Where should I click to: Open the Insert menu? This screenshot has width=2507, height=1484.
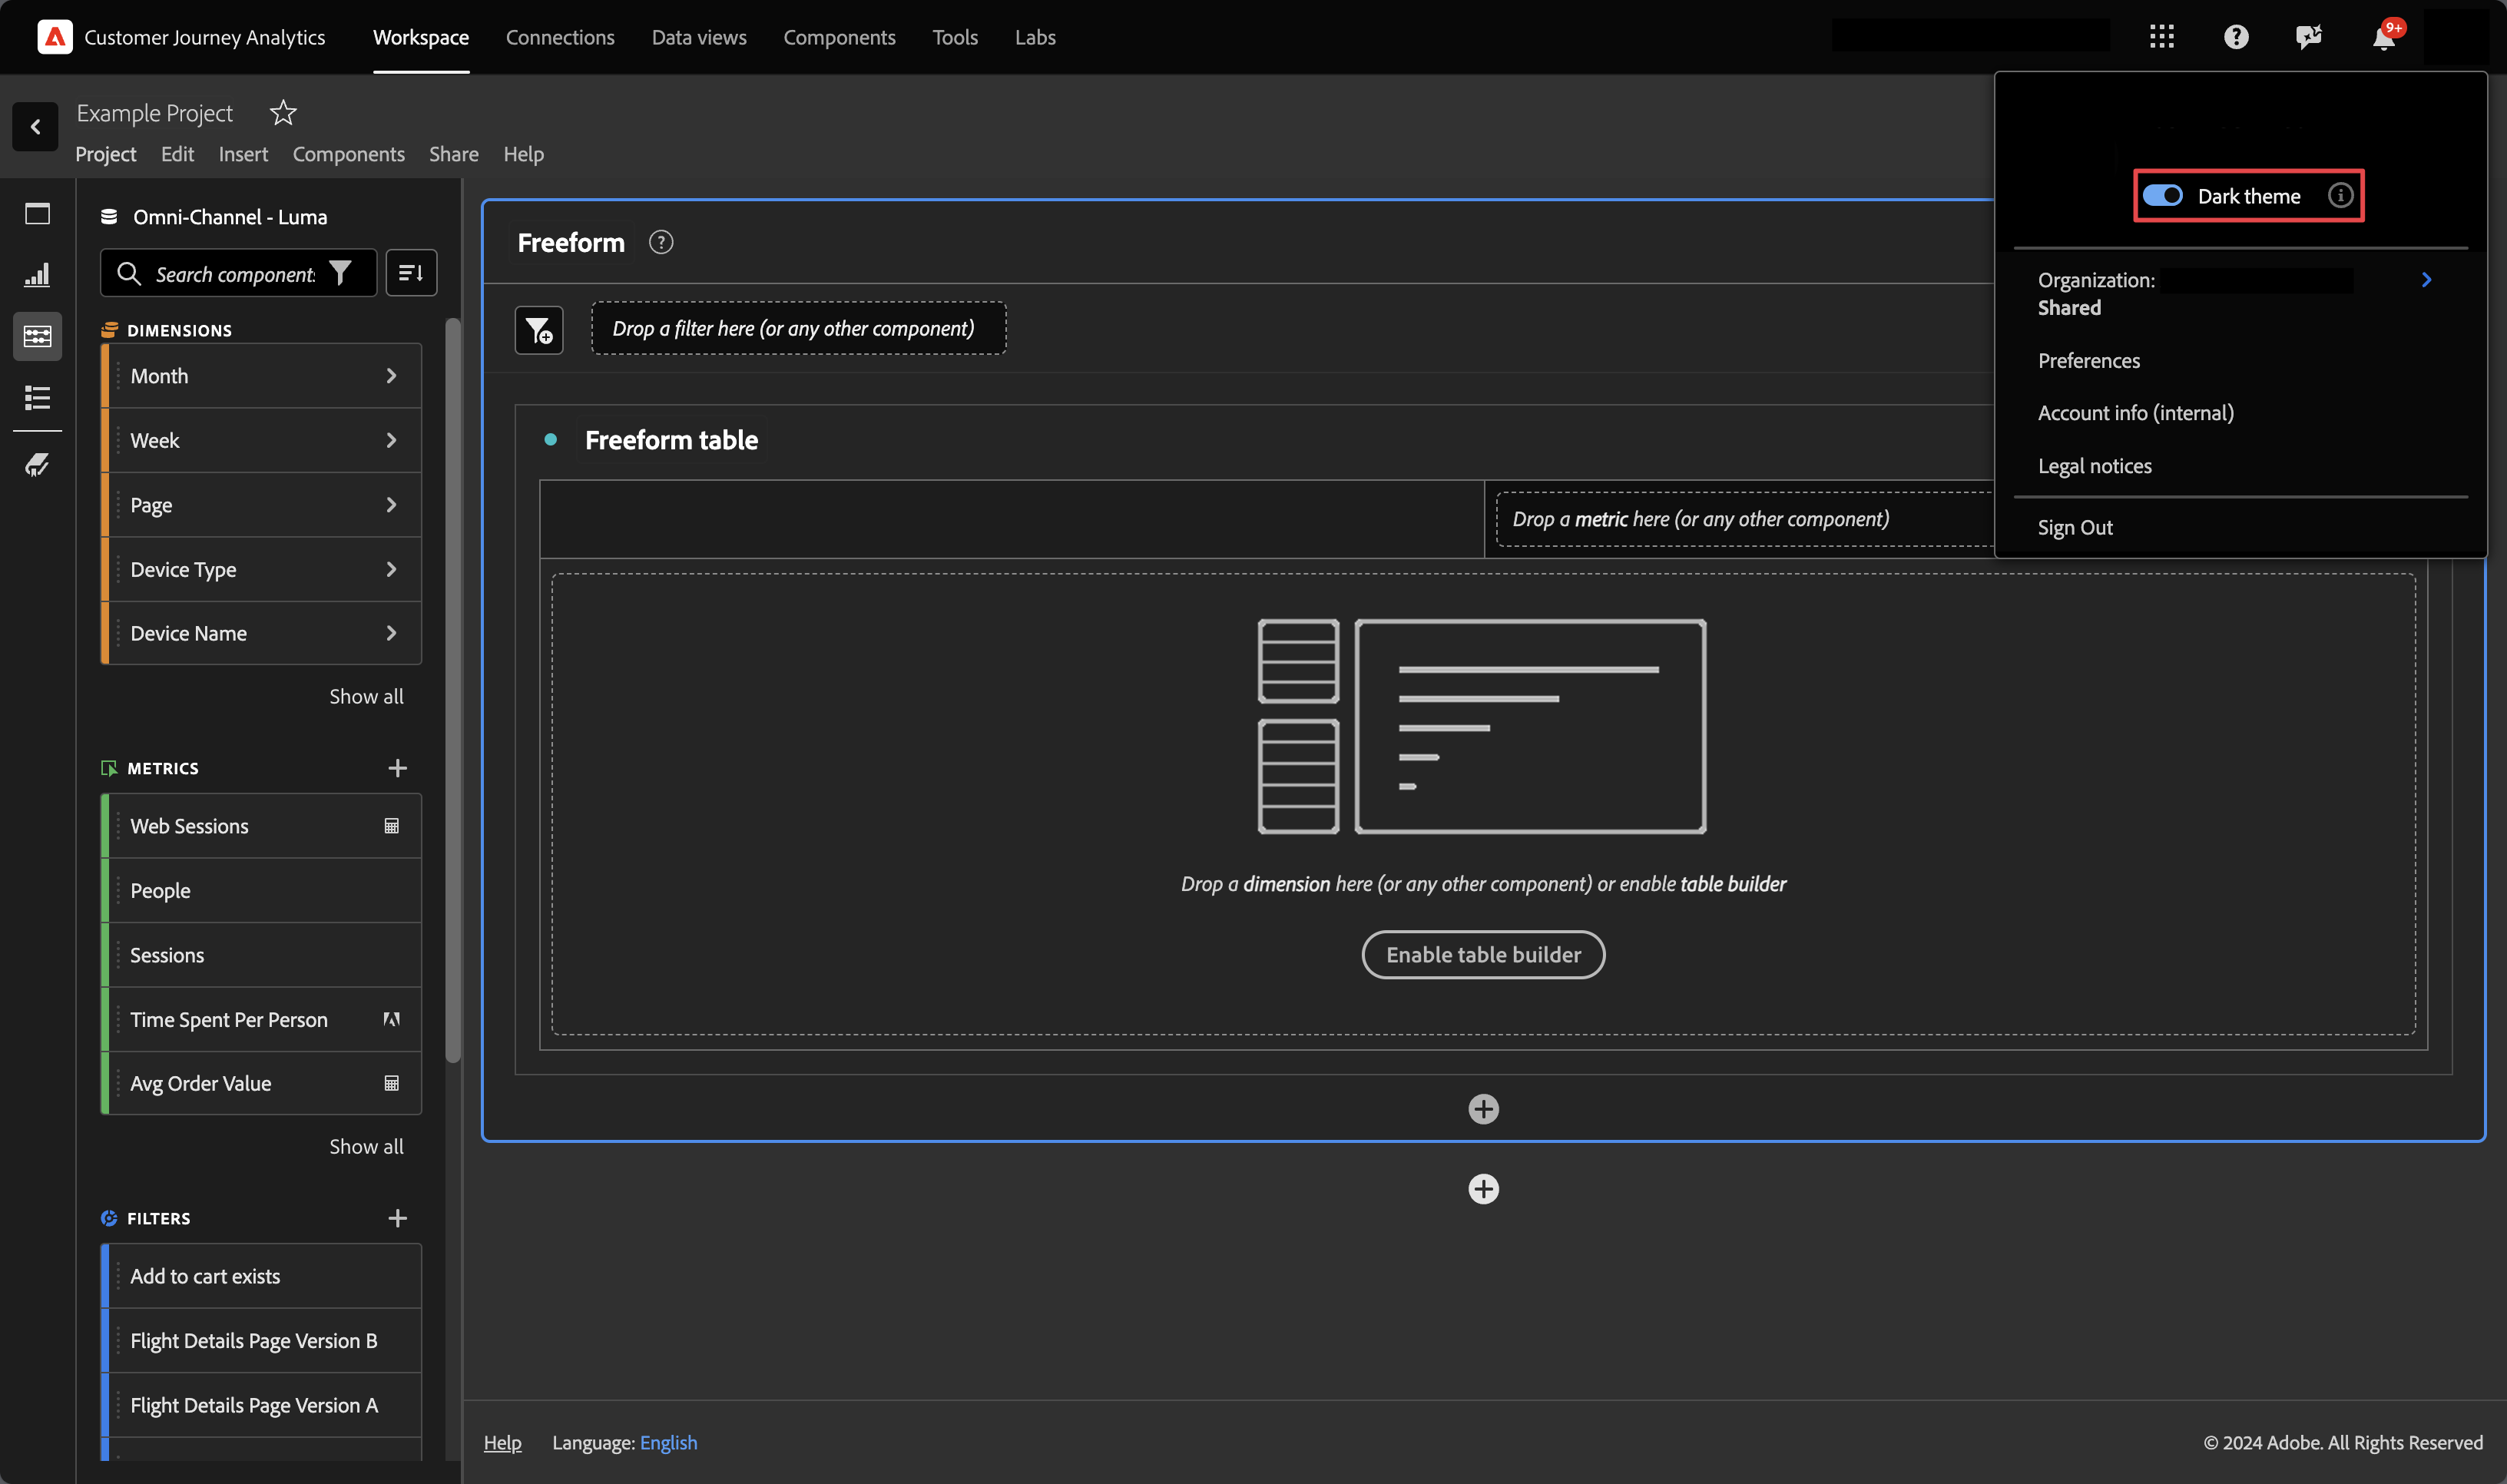click(243, 154)
